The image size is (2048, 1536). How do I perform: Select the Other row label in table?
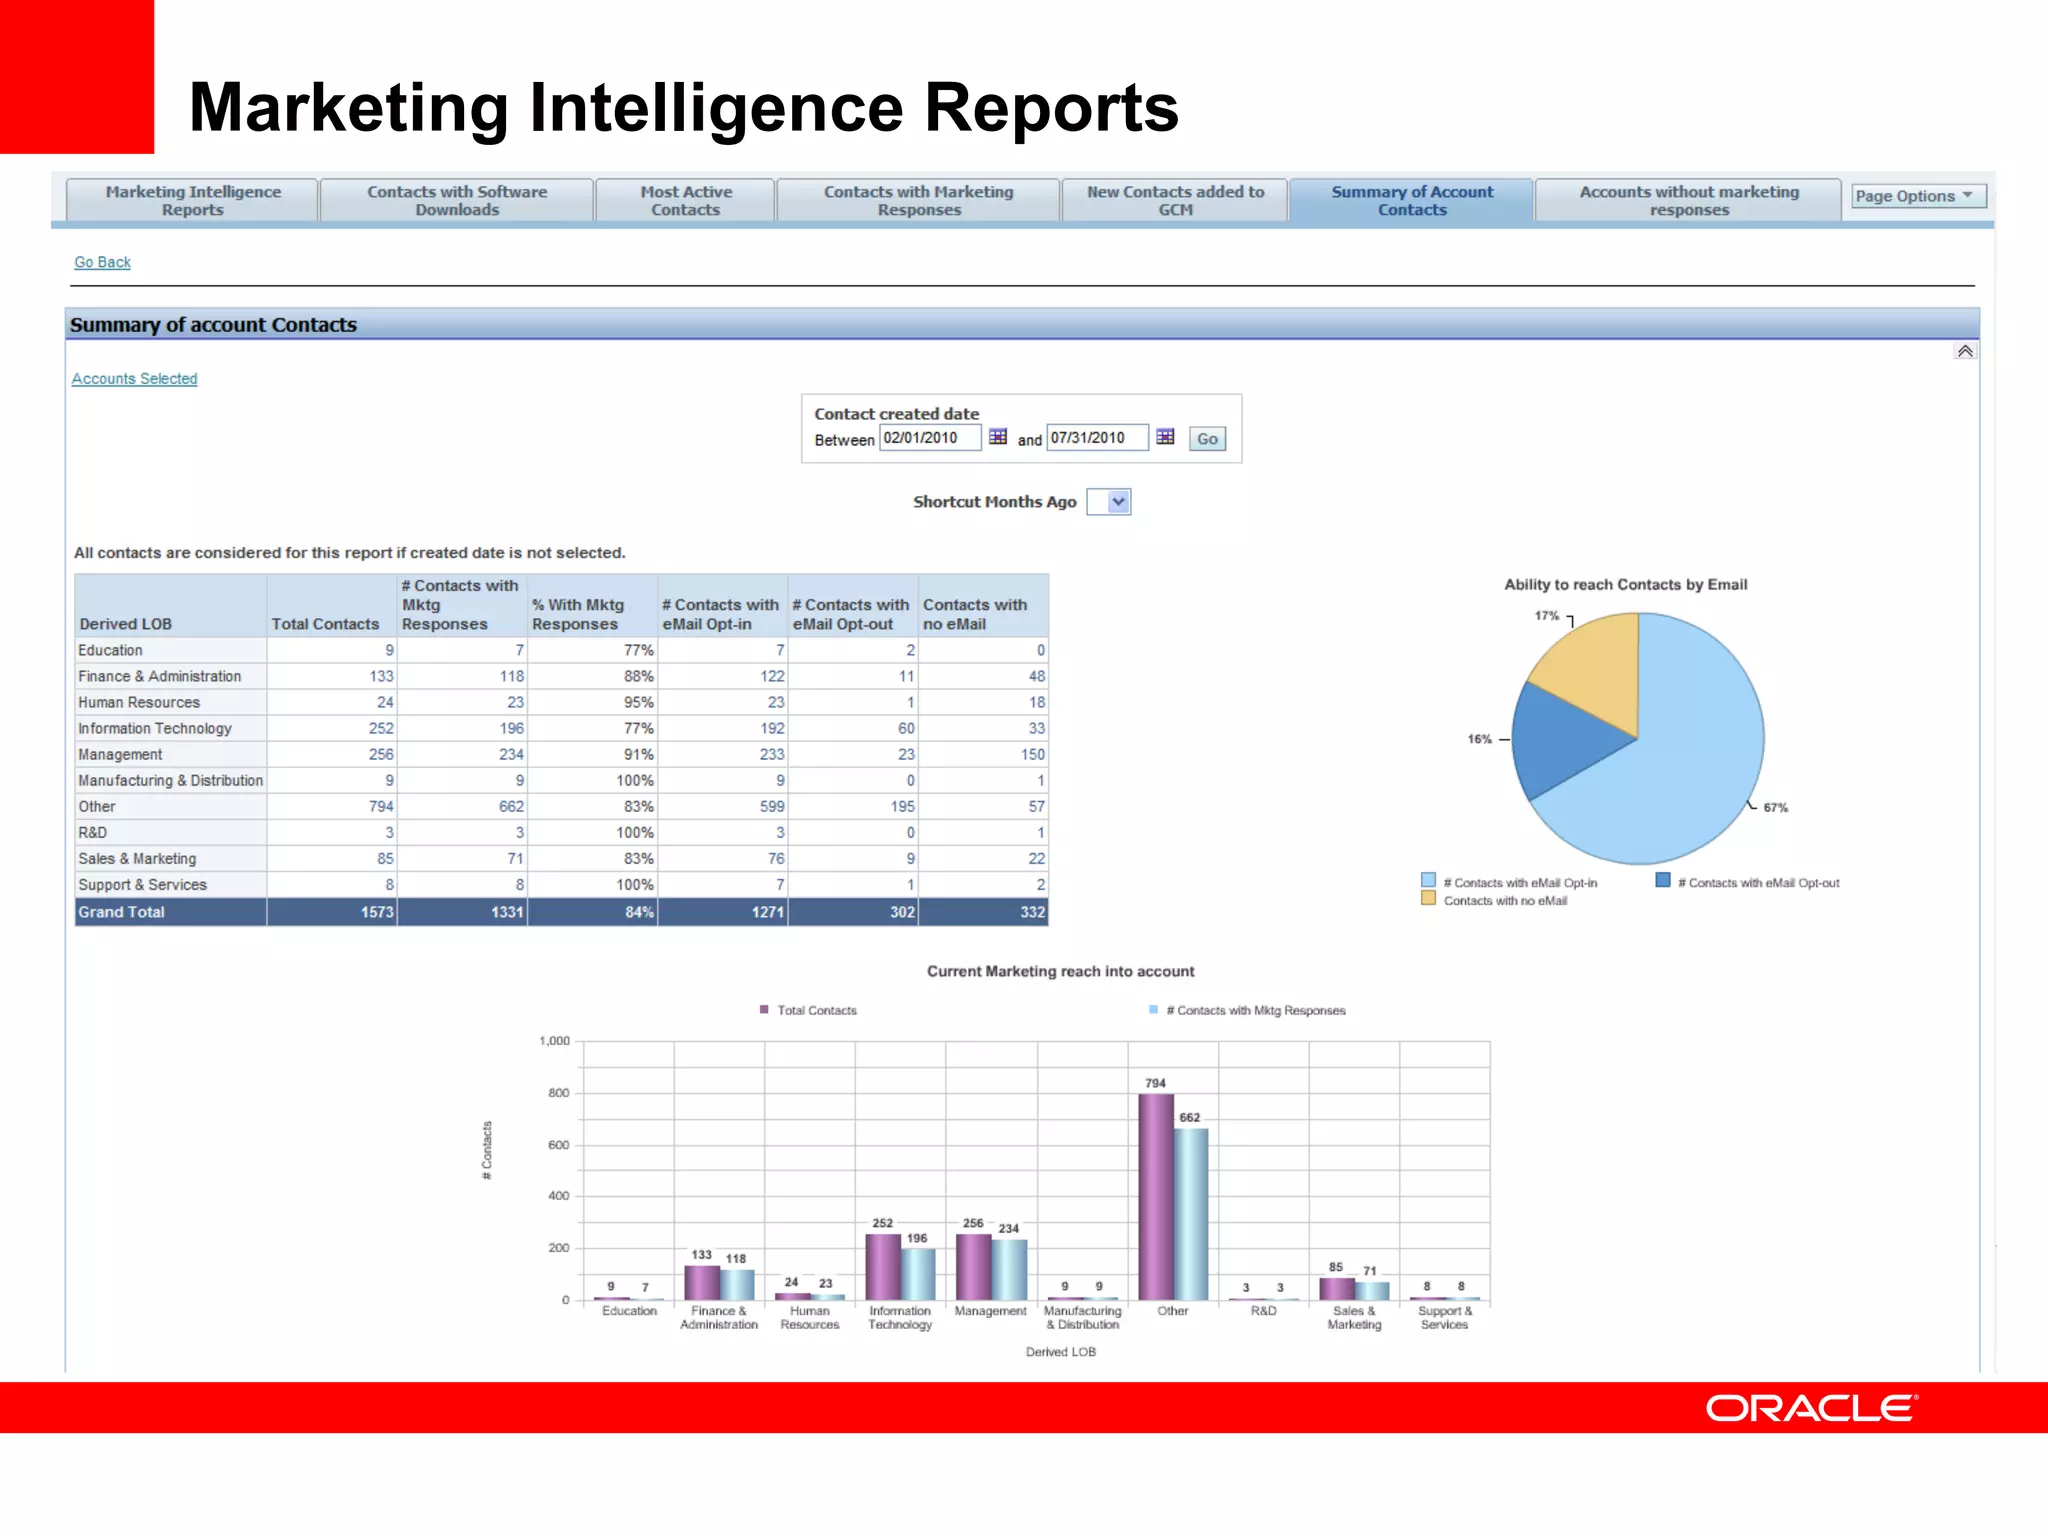tap(97, 806)
